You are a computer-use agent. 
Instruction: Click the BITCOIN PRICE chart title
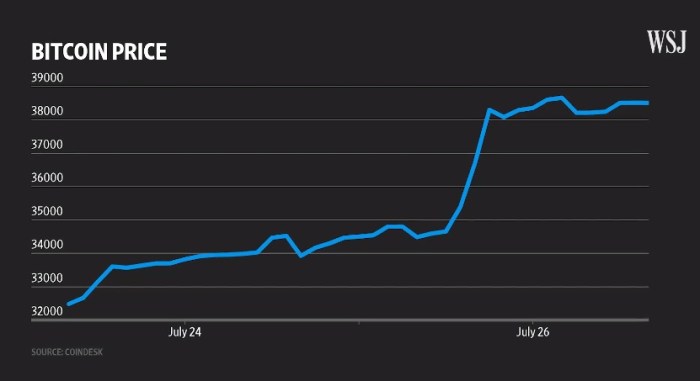click(99, 52)
